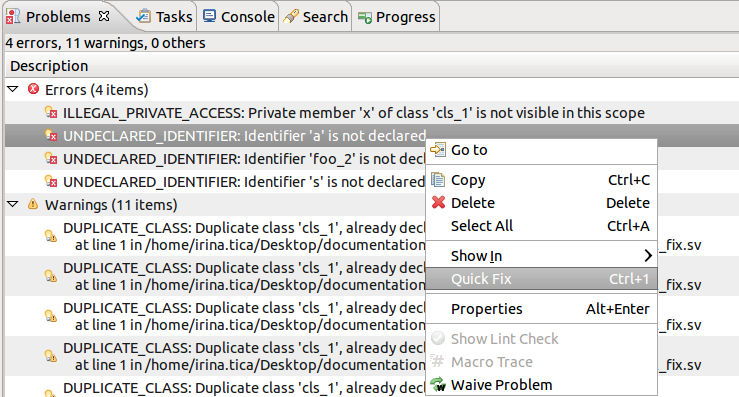
Task: Collapse the Errors group
Action: click(x=13, y=89)
